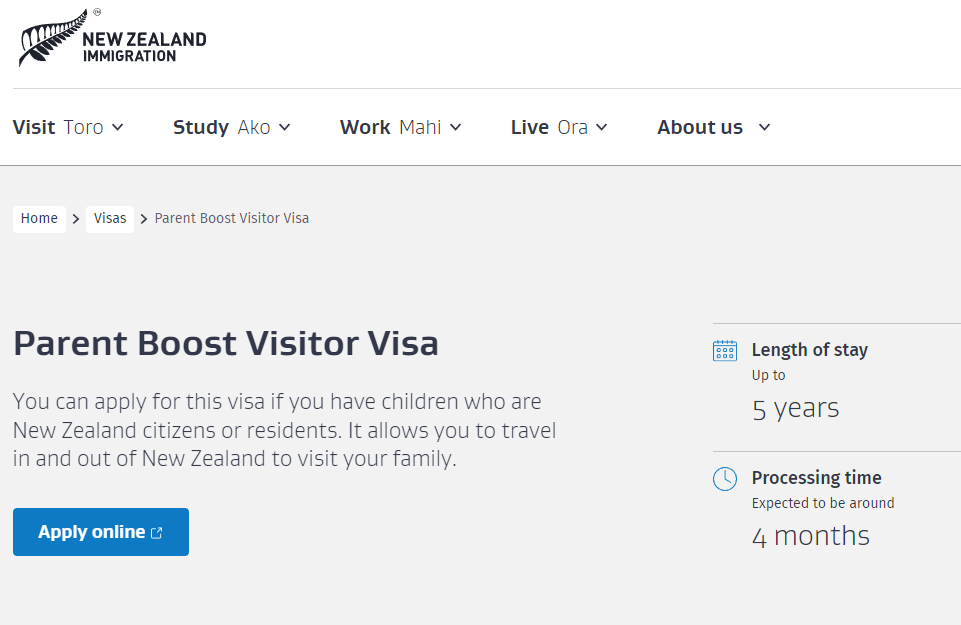Image resolution: width=961 pixels, height=625 pixels.
Task: Open the Work Mahi menu
Action: (390, 128)
